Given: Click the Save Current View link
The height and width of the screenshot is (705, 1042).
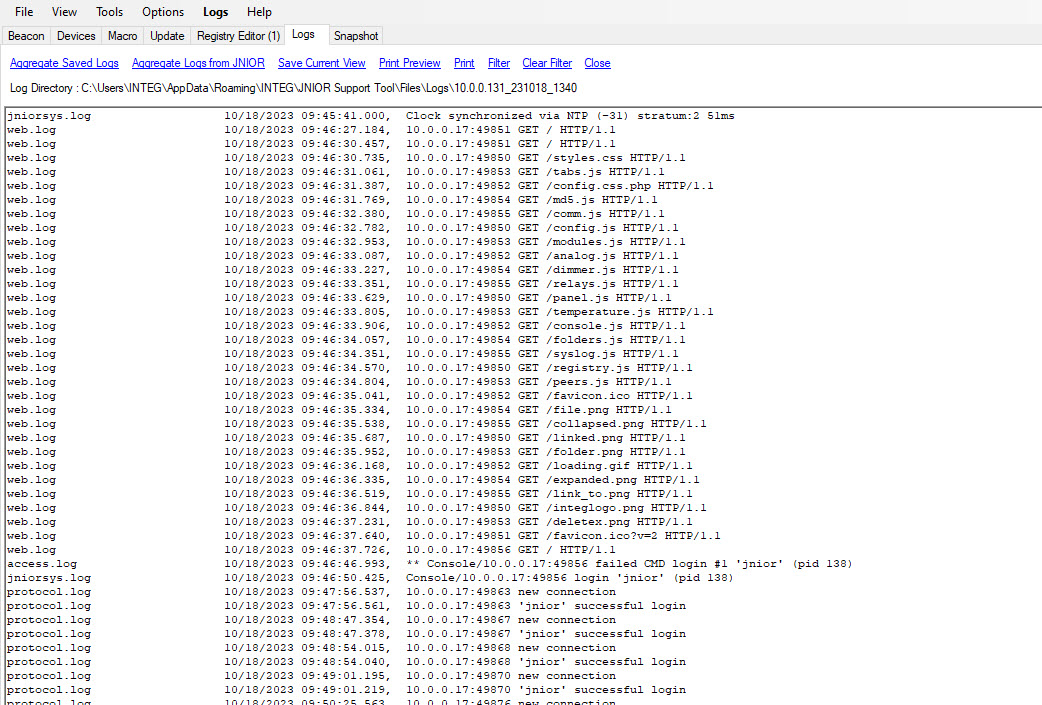Looking at the screenshot, I should click(321, 63).
